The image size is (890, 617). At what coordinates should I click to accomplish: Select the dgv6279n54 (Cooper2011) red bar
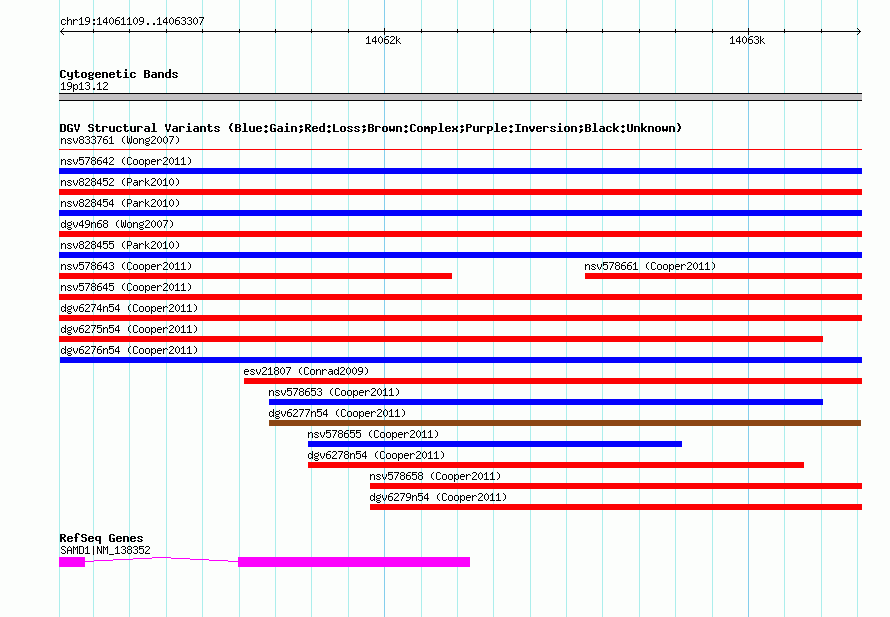pyautogui.click(x=616, y=507)
